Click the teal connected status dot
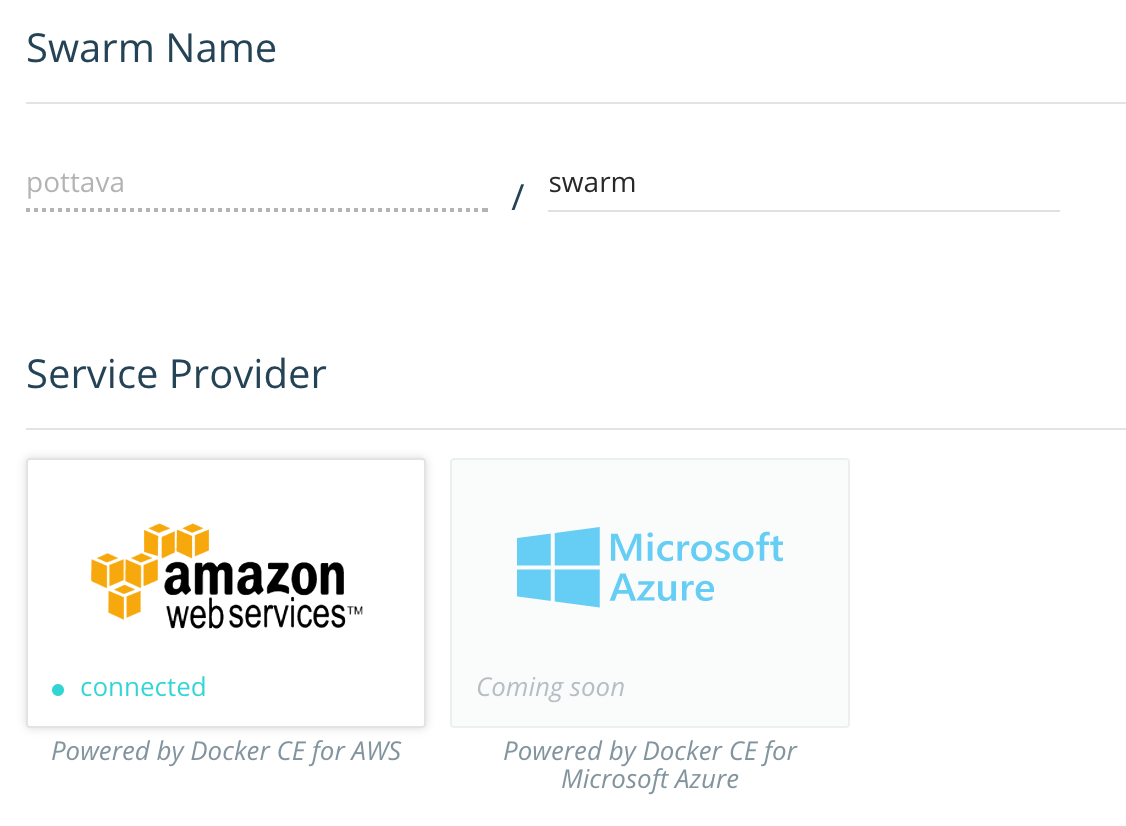This screenshot has width=1126, height=826. tap(58, 690)
